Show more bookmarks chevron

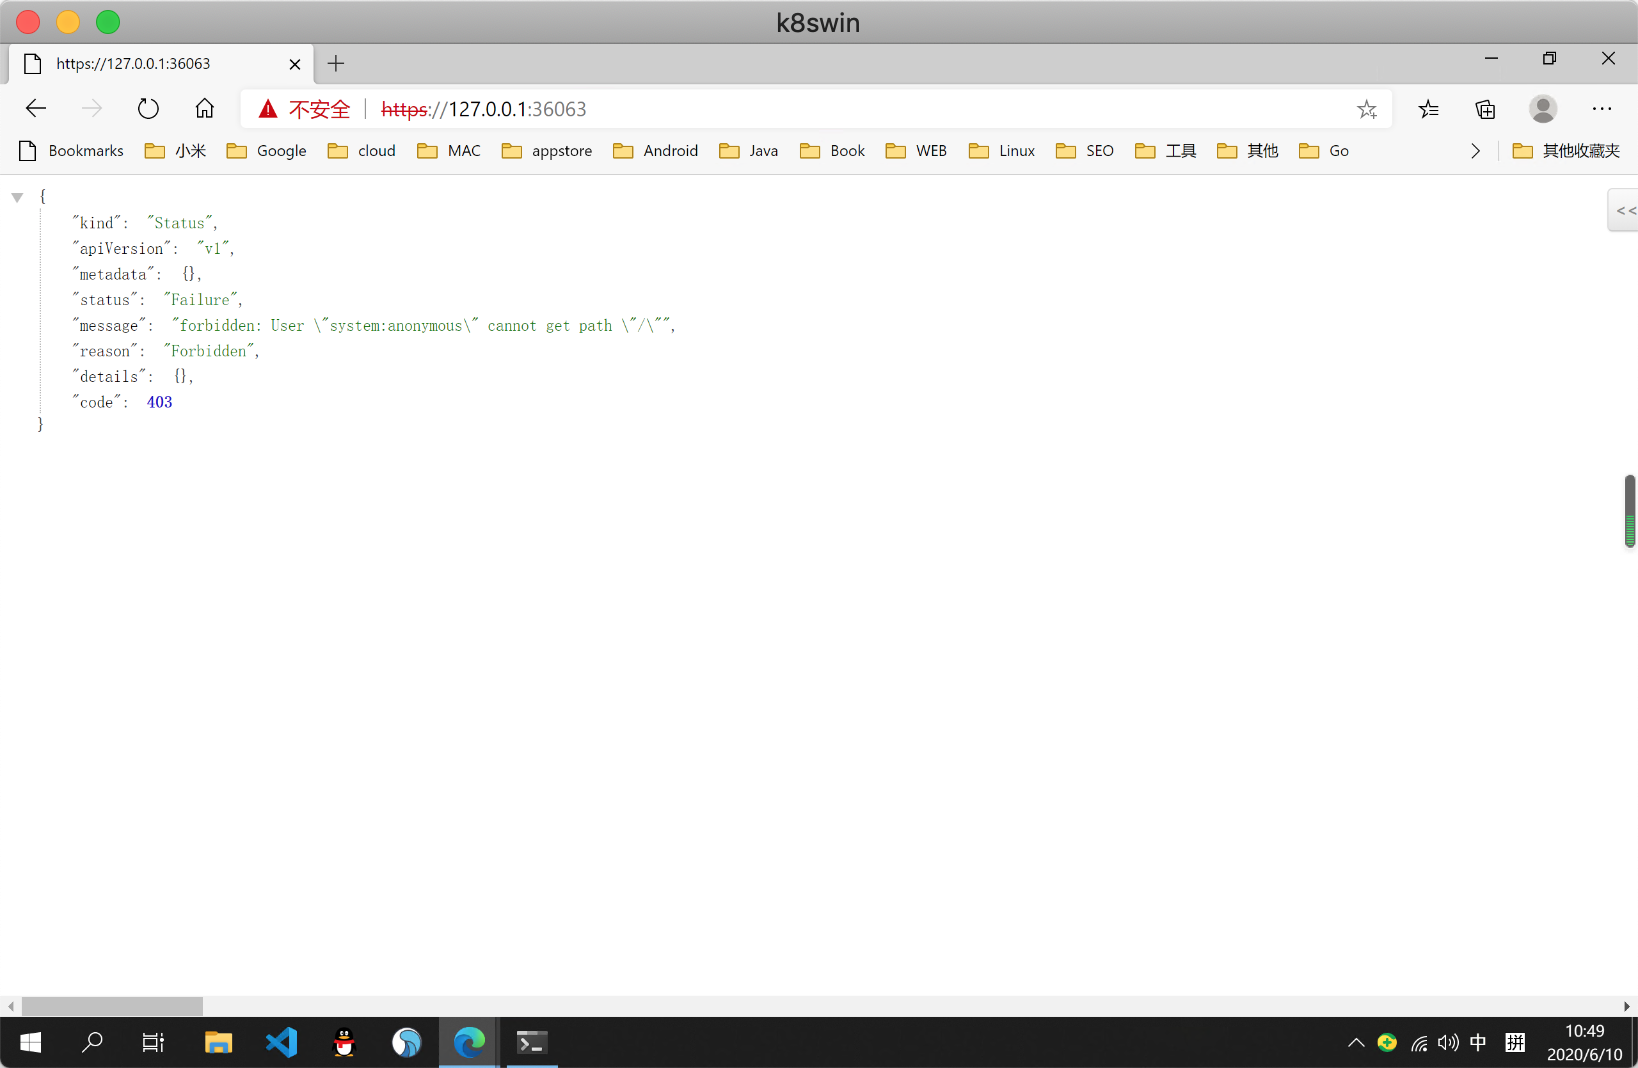tap(1475, 151)
